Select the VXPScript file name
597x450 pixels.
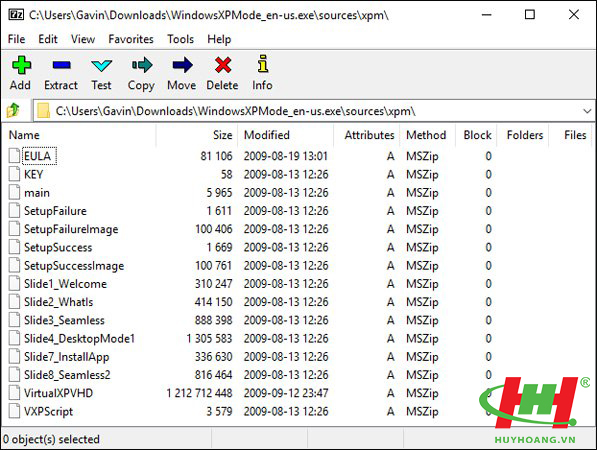(48, 412)
